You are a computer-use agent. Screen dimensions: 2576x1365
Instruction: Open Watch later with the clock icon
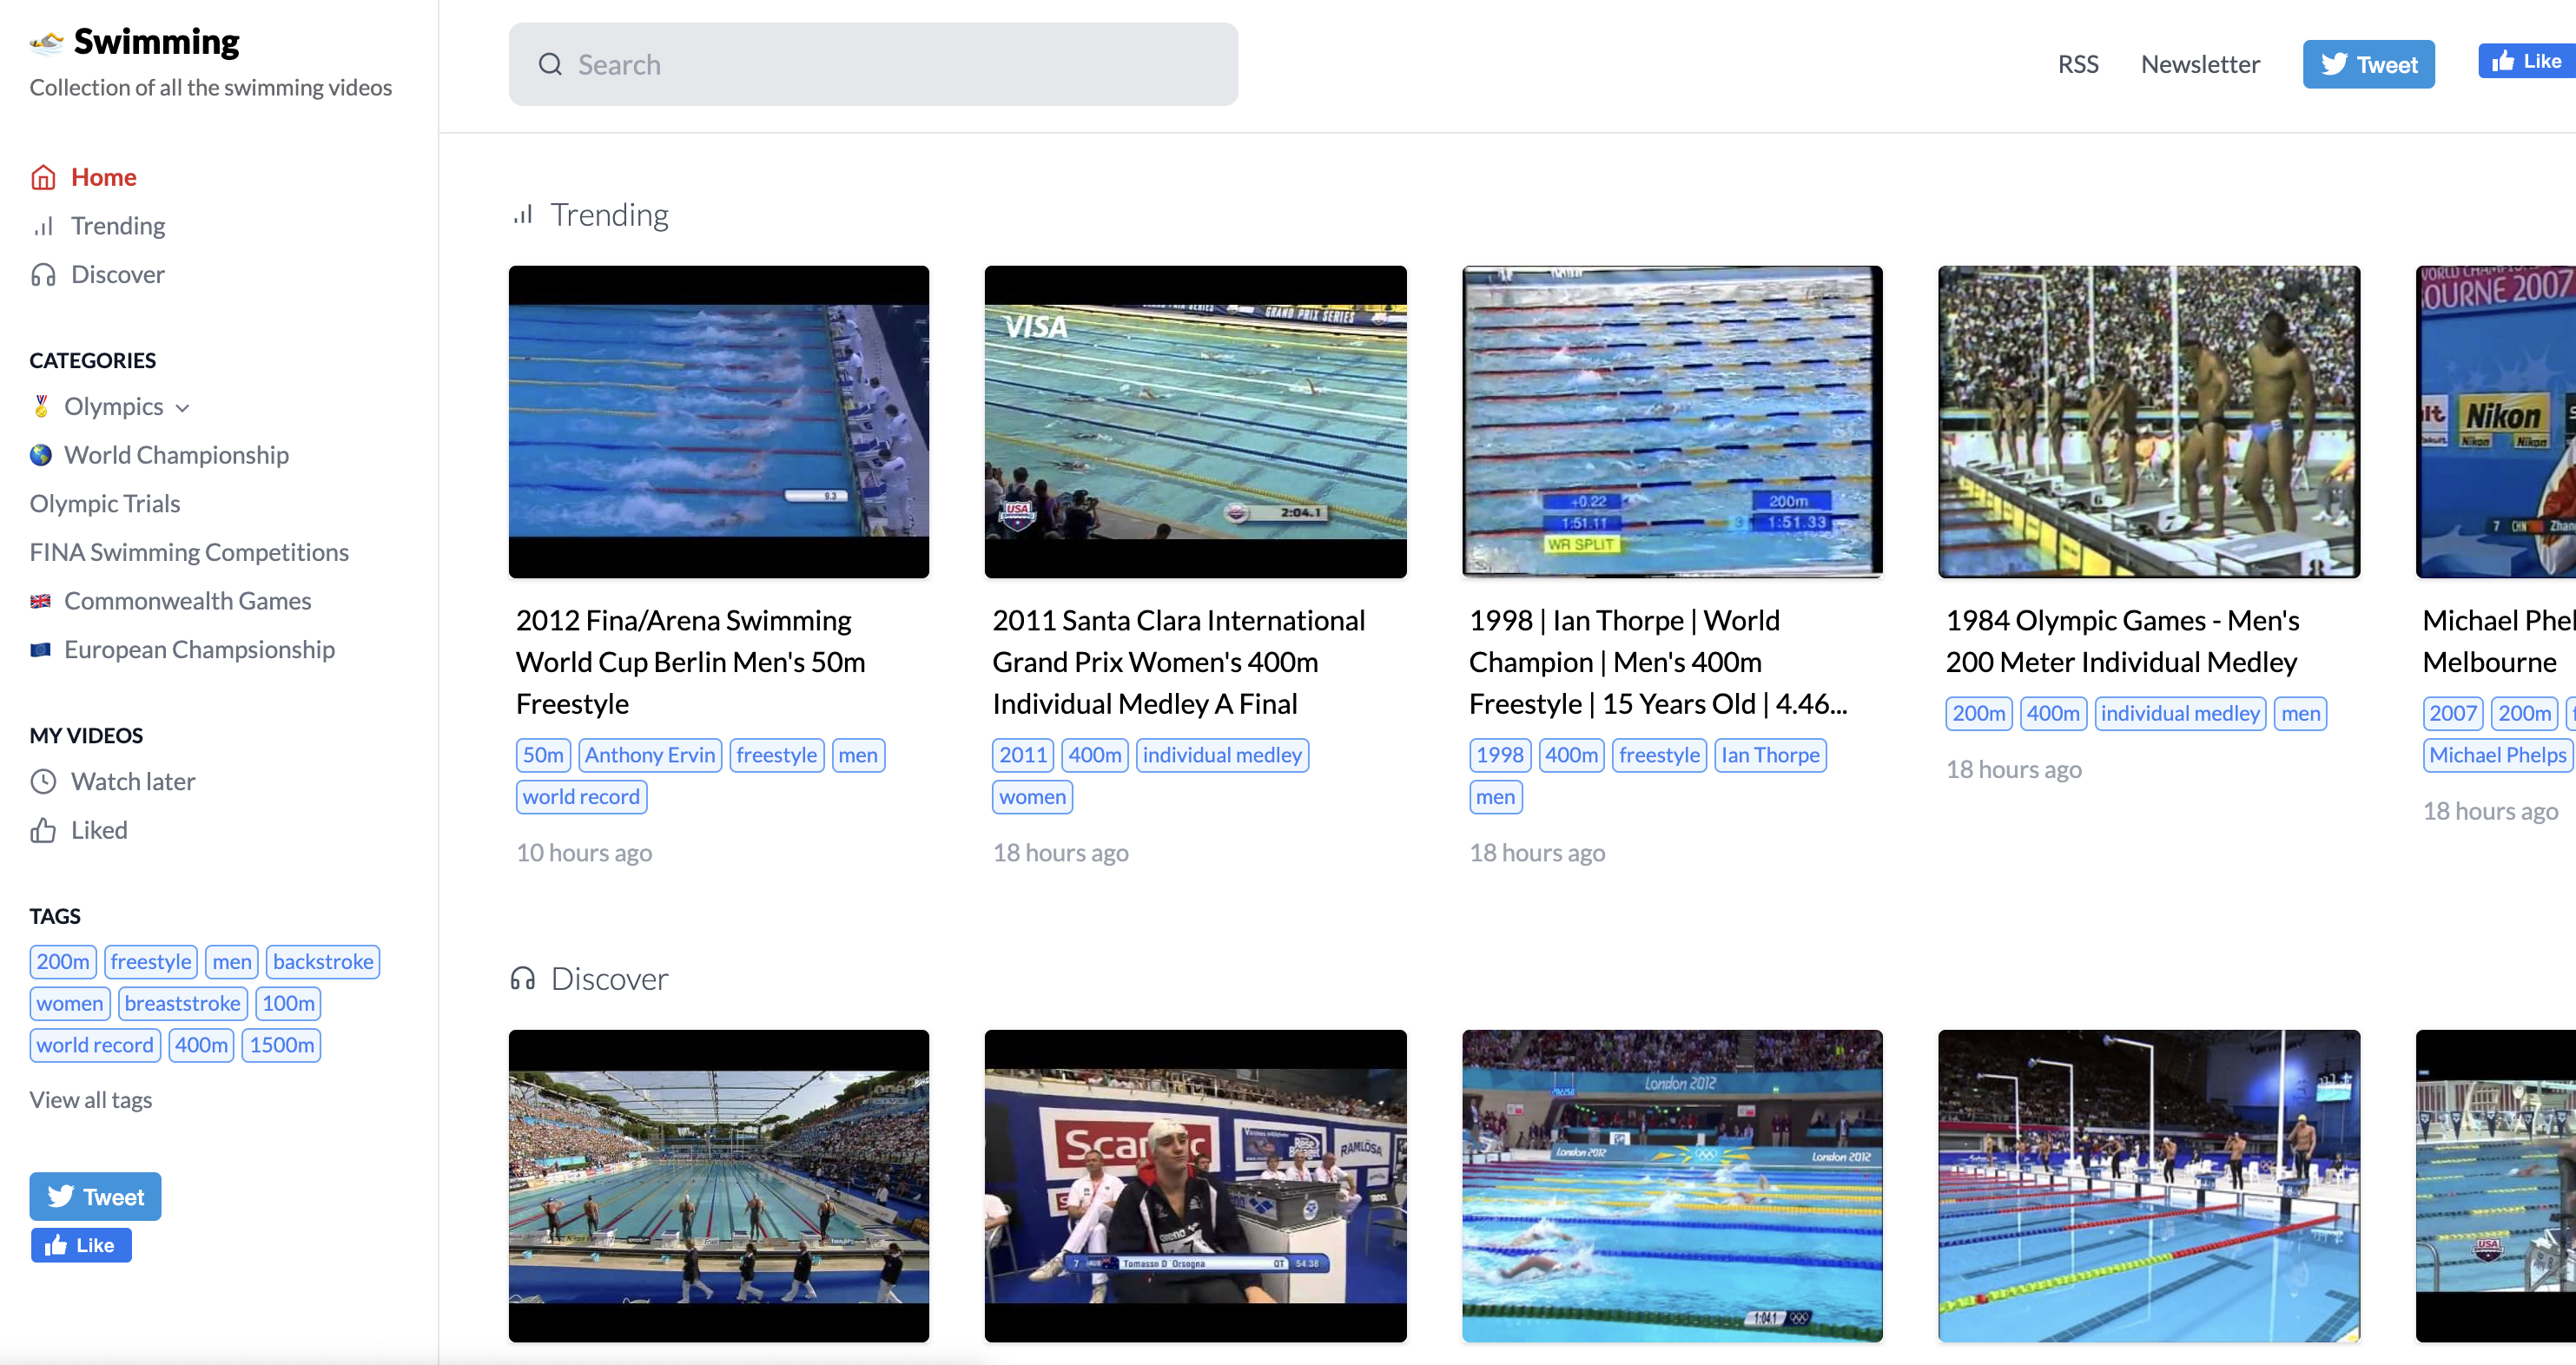(44, 781)
